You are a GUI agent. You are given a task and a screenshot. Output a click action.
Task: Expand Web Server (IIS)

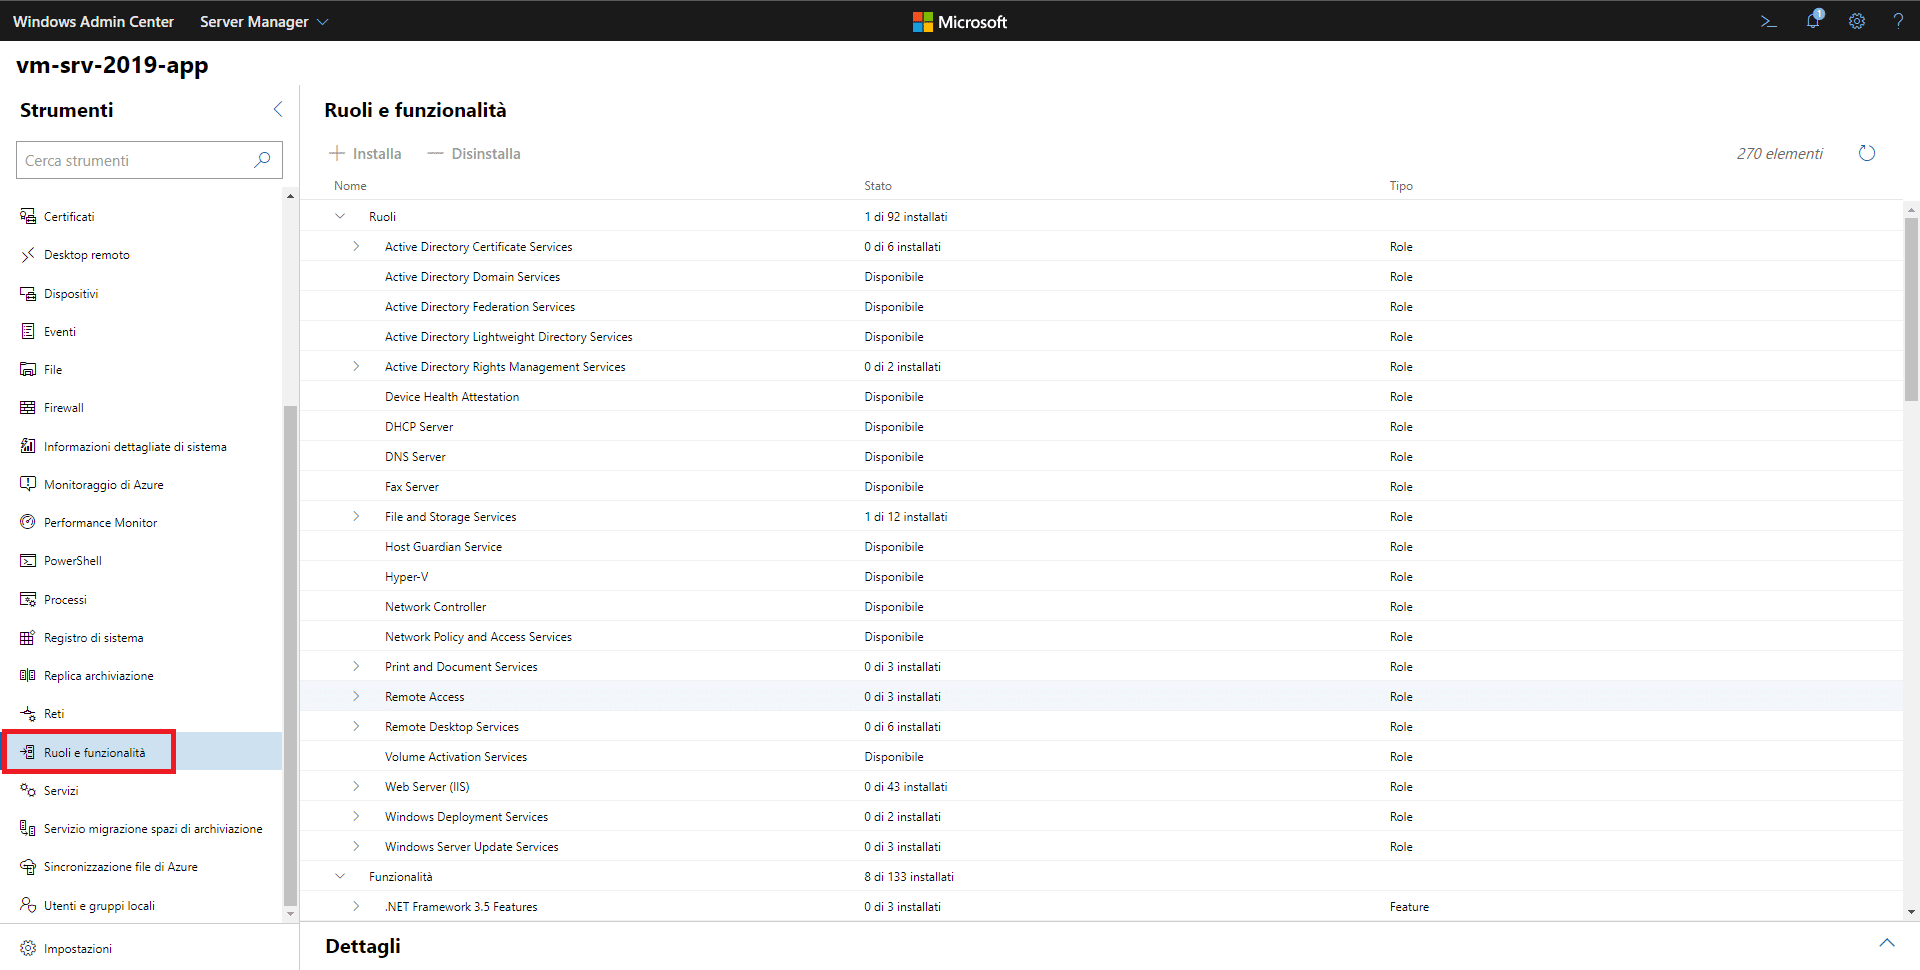[356, 786]
